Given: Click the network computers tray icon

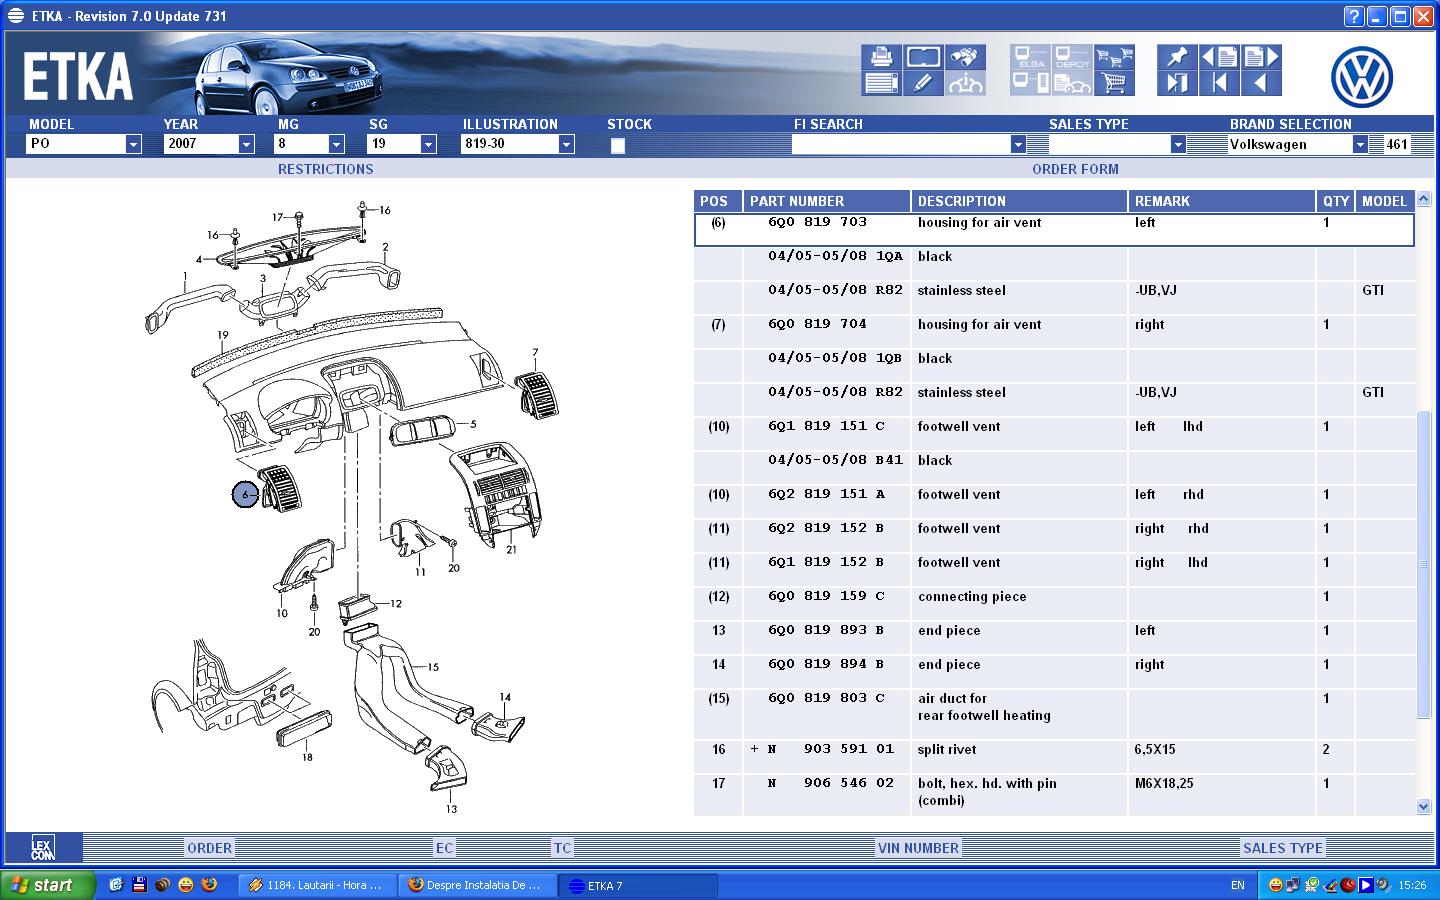Looking at the screenshot, I should [1293, 885].
